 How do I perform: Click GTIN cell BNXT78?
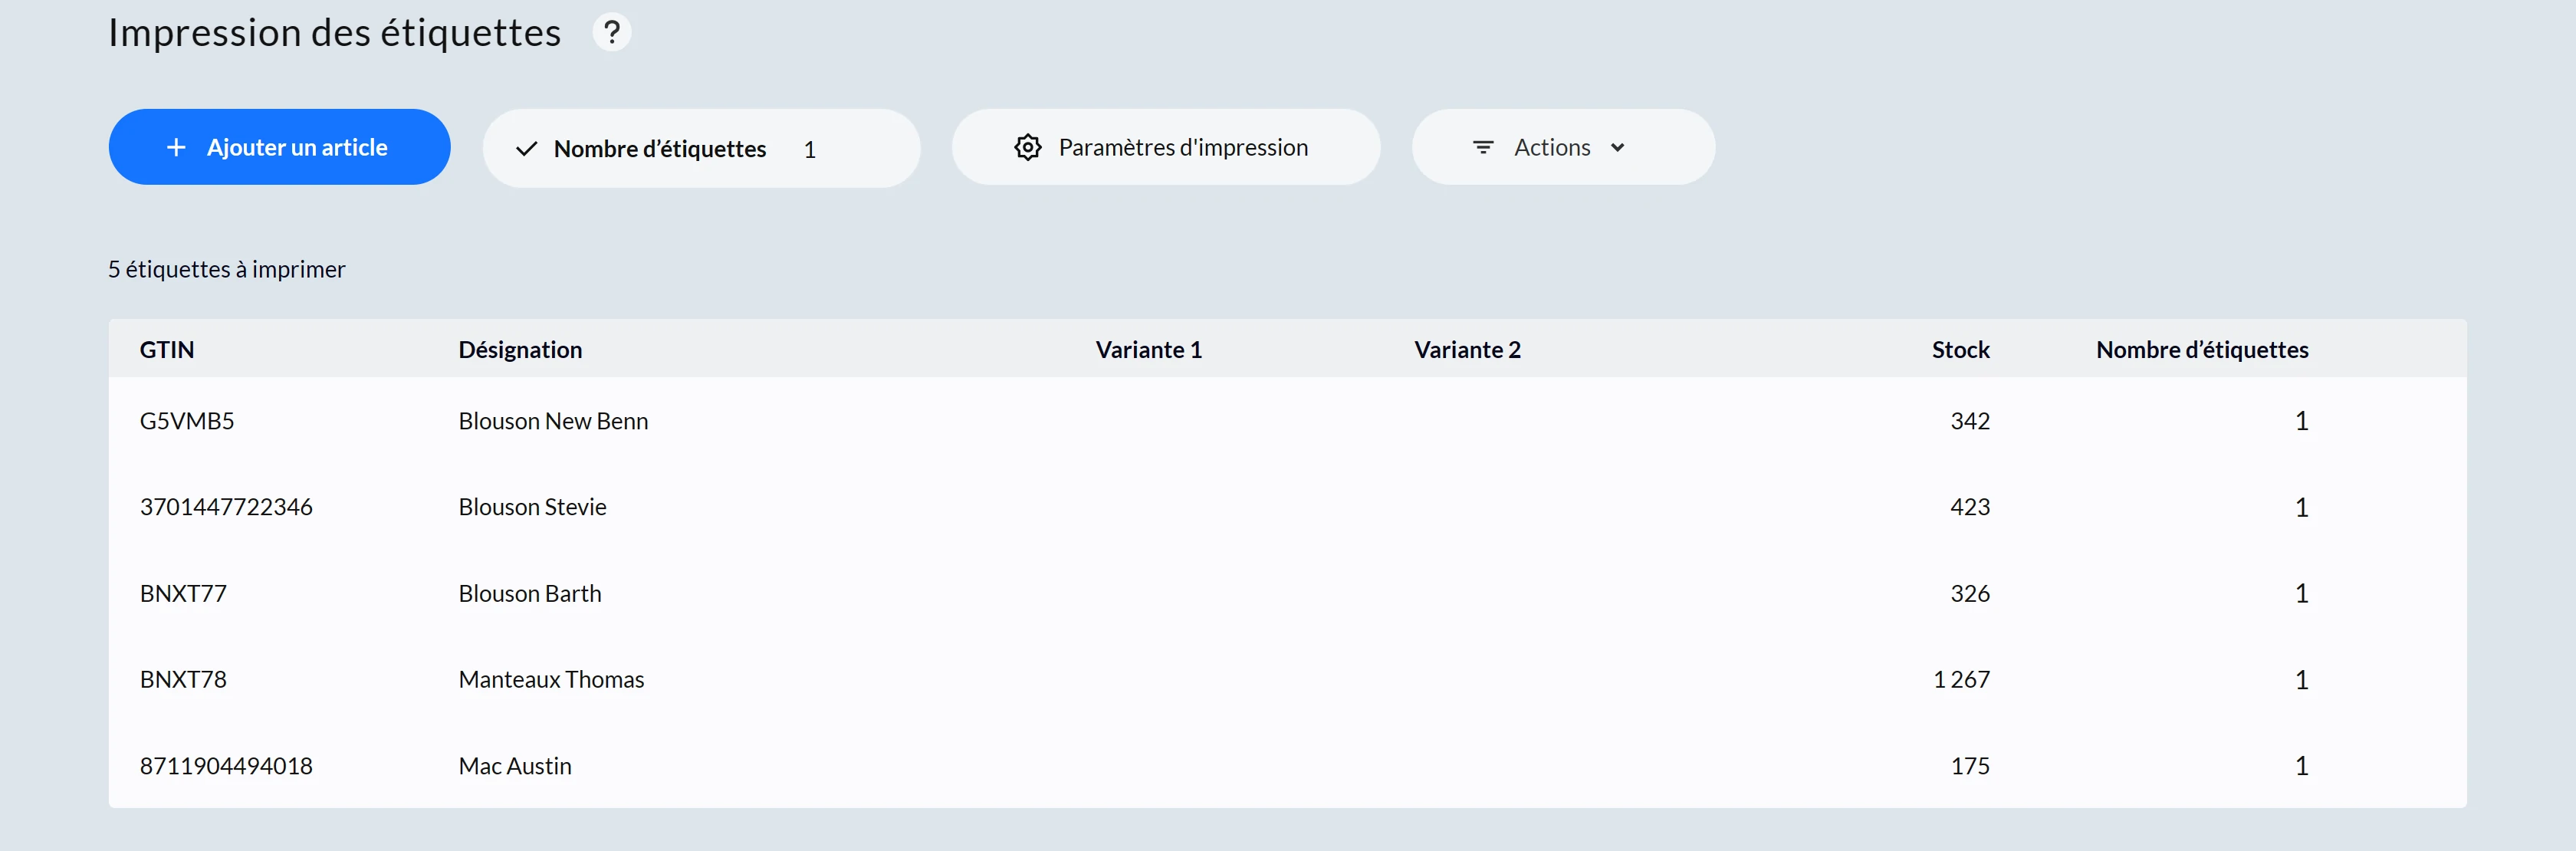tap(183, 680)
